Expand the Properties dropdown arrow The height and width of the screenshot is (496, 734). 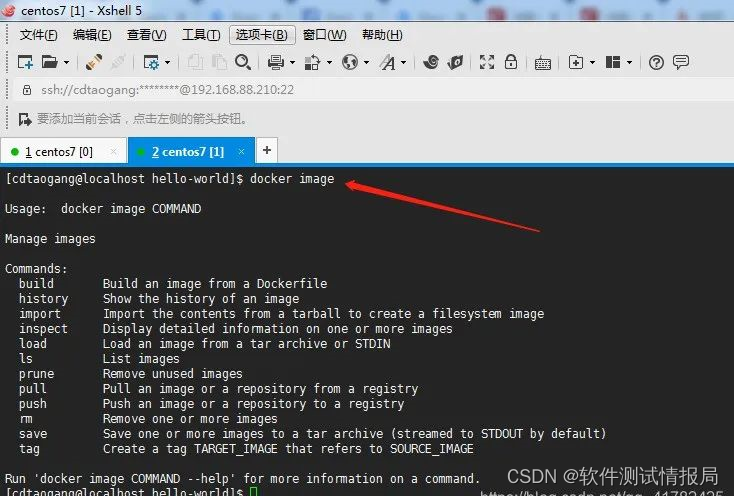point(167,62)
